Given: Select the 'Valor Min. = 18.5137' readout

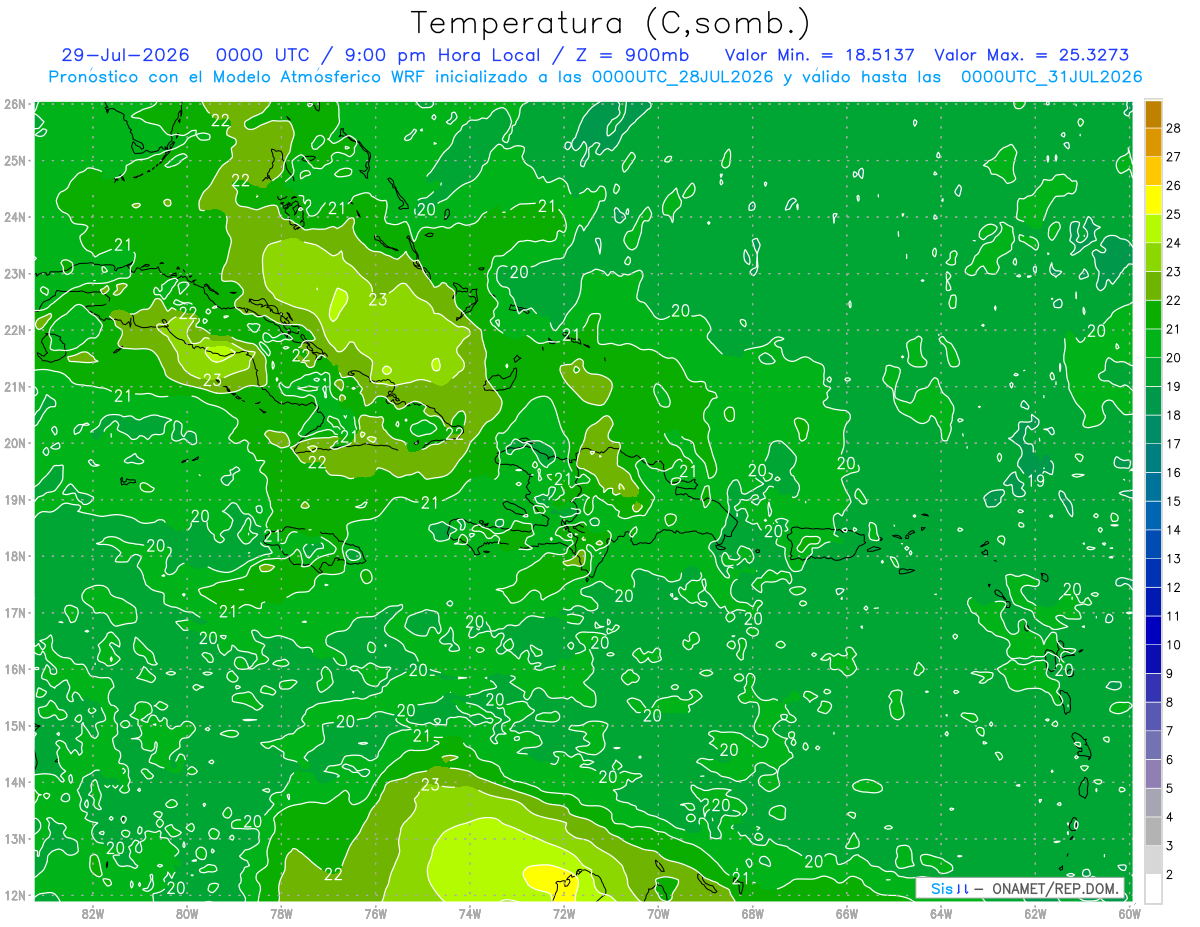Looking at the screenshot, I should click(x=819, y=55).
